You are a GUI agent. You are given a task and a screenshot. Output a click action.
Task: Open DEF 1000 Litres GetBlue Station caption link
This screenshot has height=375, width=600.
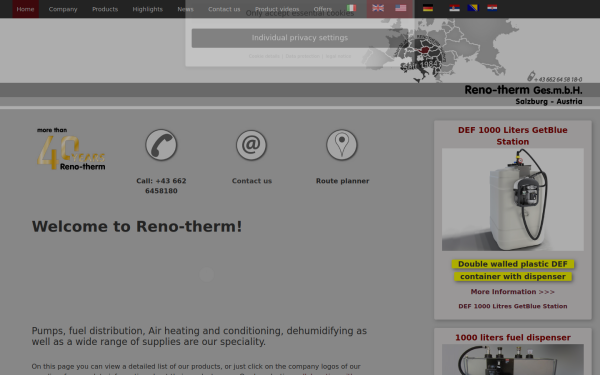[x=513, y=306]
